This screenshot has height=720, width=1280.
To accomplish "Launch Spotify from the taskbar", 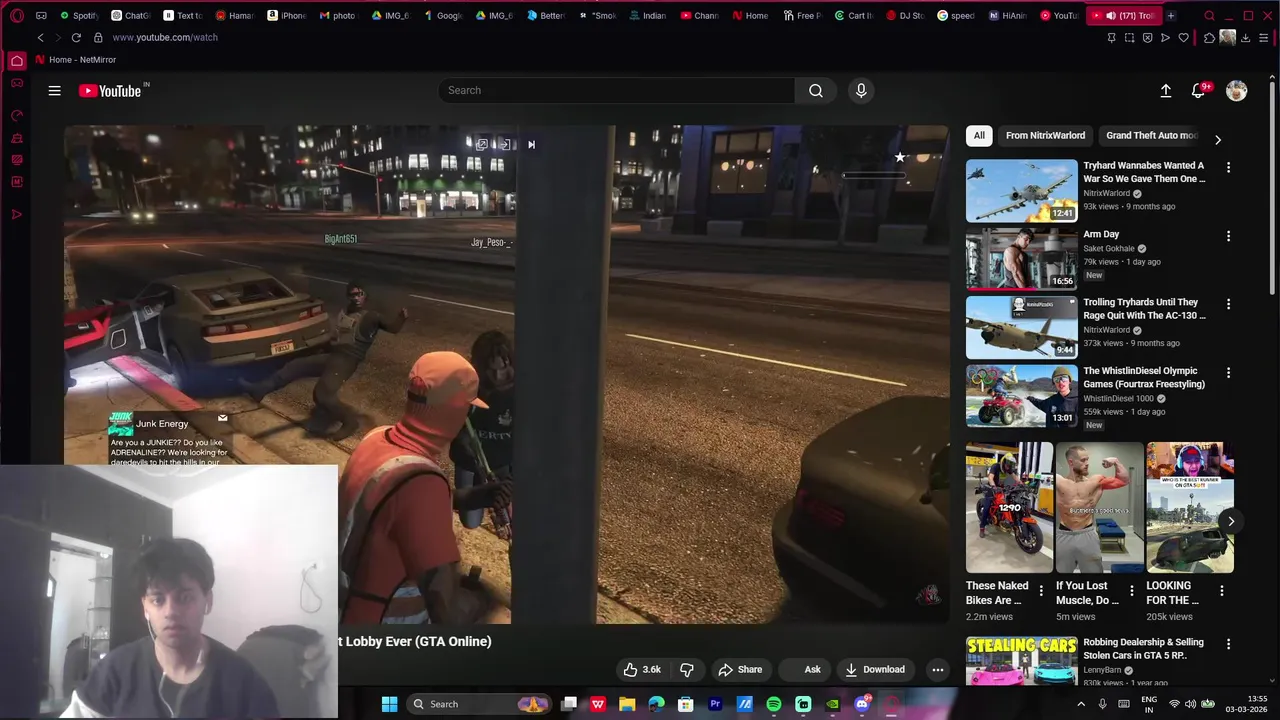I will tap(774, 704).
